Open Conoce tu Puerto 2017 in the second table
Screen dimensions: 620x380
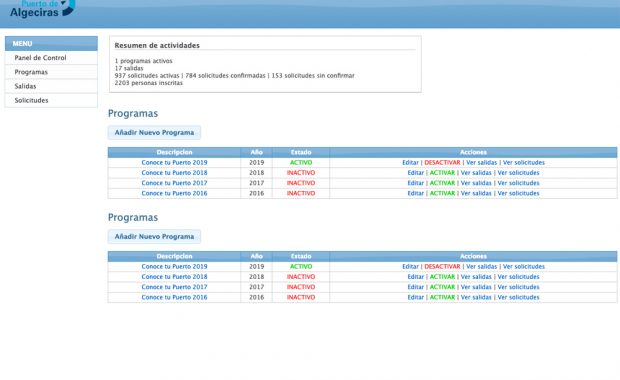click(174, 287)
